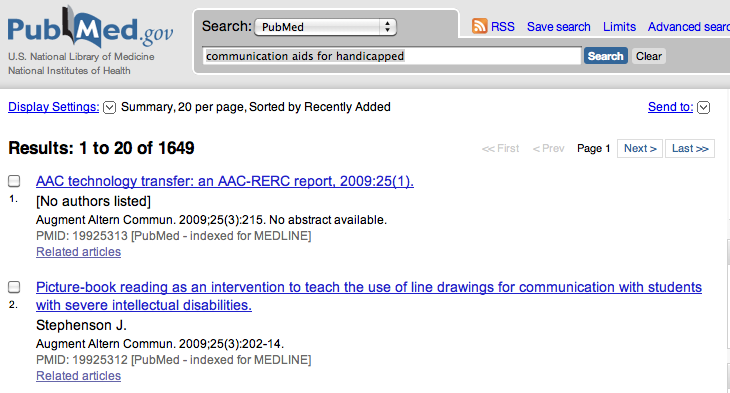The height and width of the screenshot is (393, 730).
Task: Expand the Display Settings arrow icon
Action: point(109,108)
